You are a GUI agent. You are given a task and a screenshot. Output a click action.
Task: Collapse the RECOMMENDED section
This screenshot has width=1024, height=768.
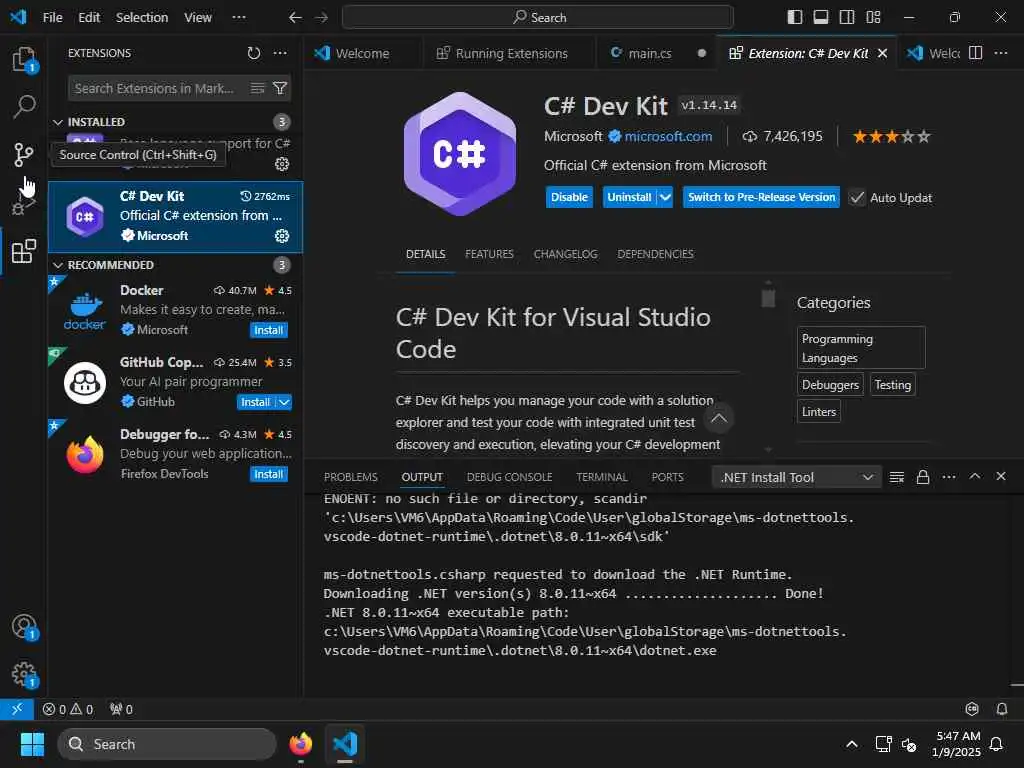pos(57,265)
